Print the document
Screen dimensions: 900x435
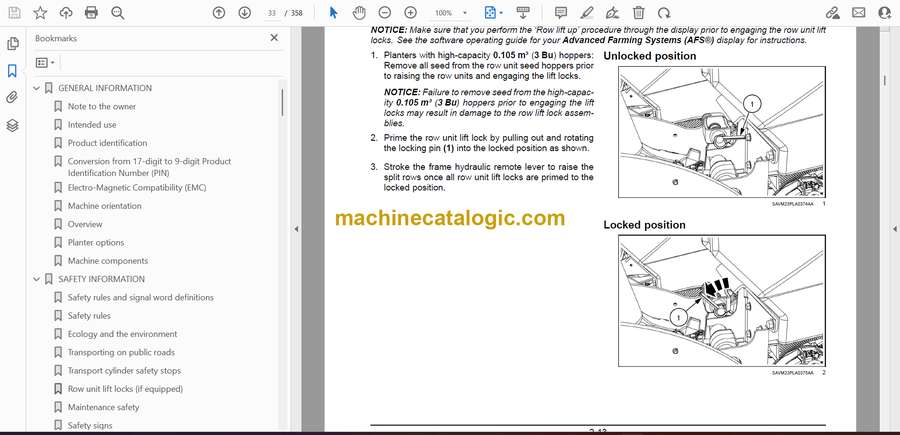coord(91,13)
